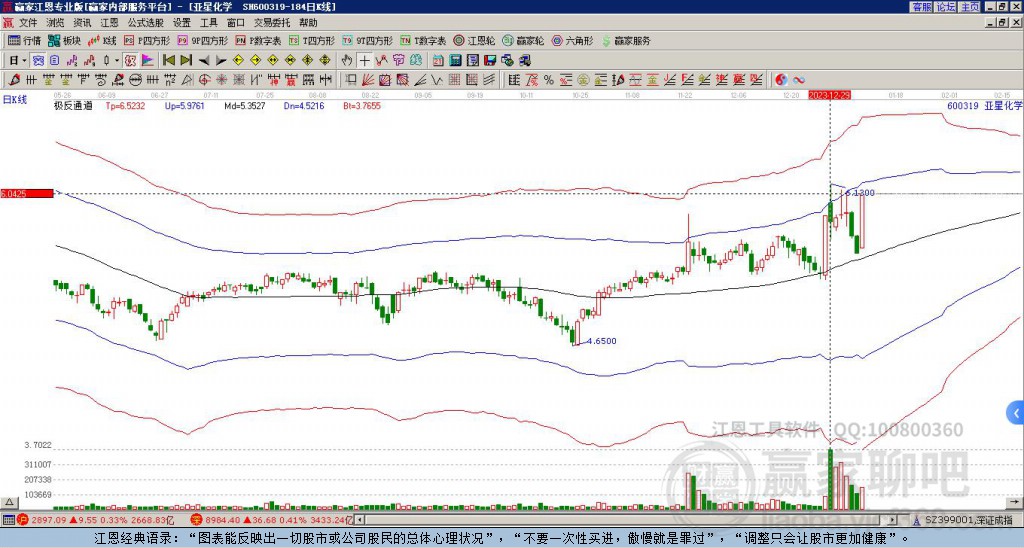Open the 9P四方形 tool

click(x=202, y=40)
